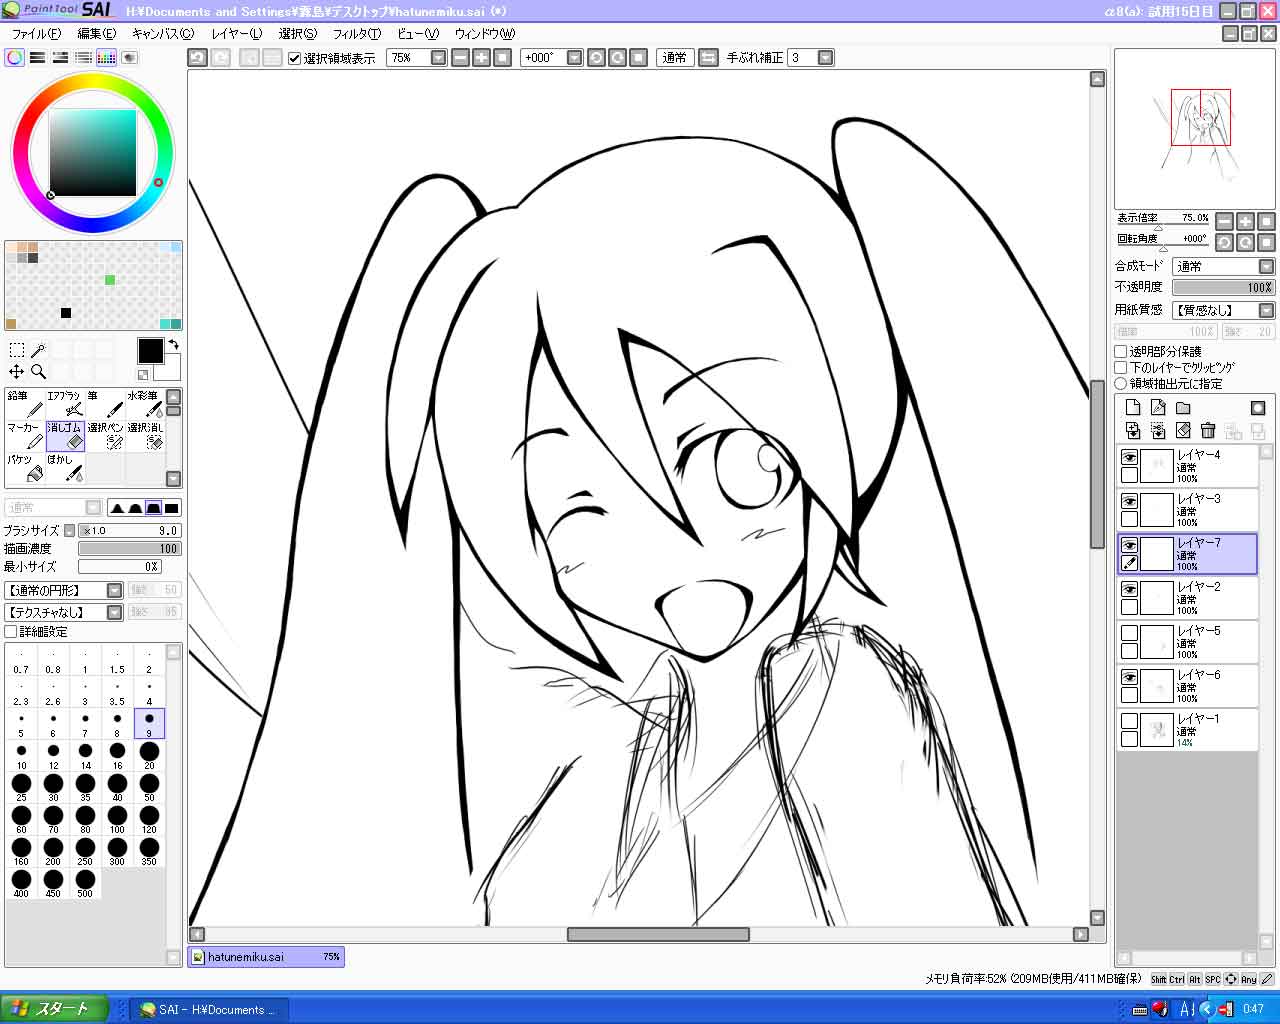The image size is (1280, 1024).
Task: Open the 合成モード blend mode dropdown
Action: click(x=1266, y=266)
